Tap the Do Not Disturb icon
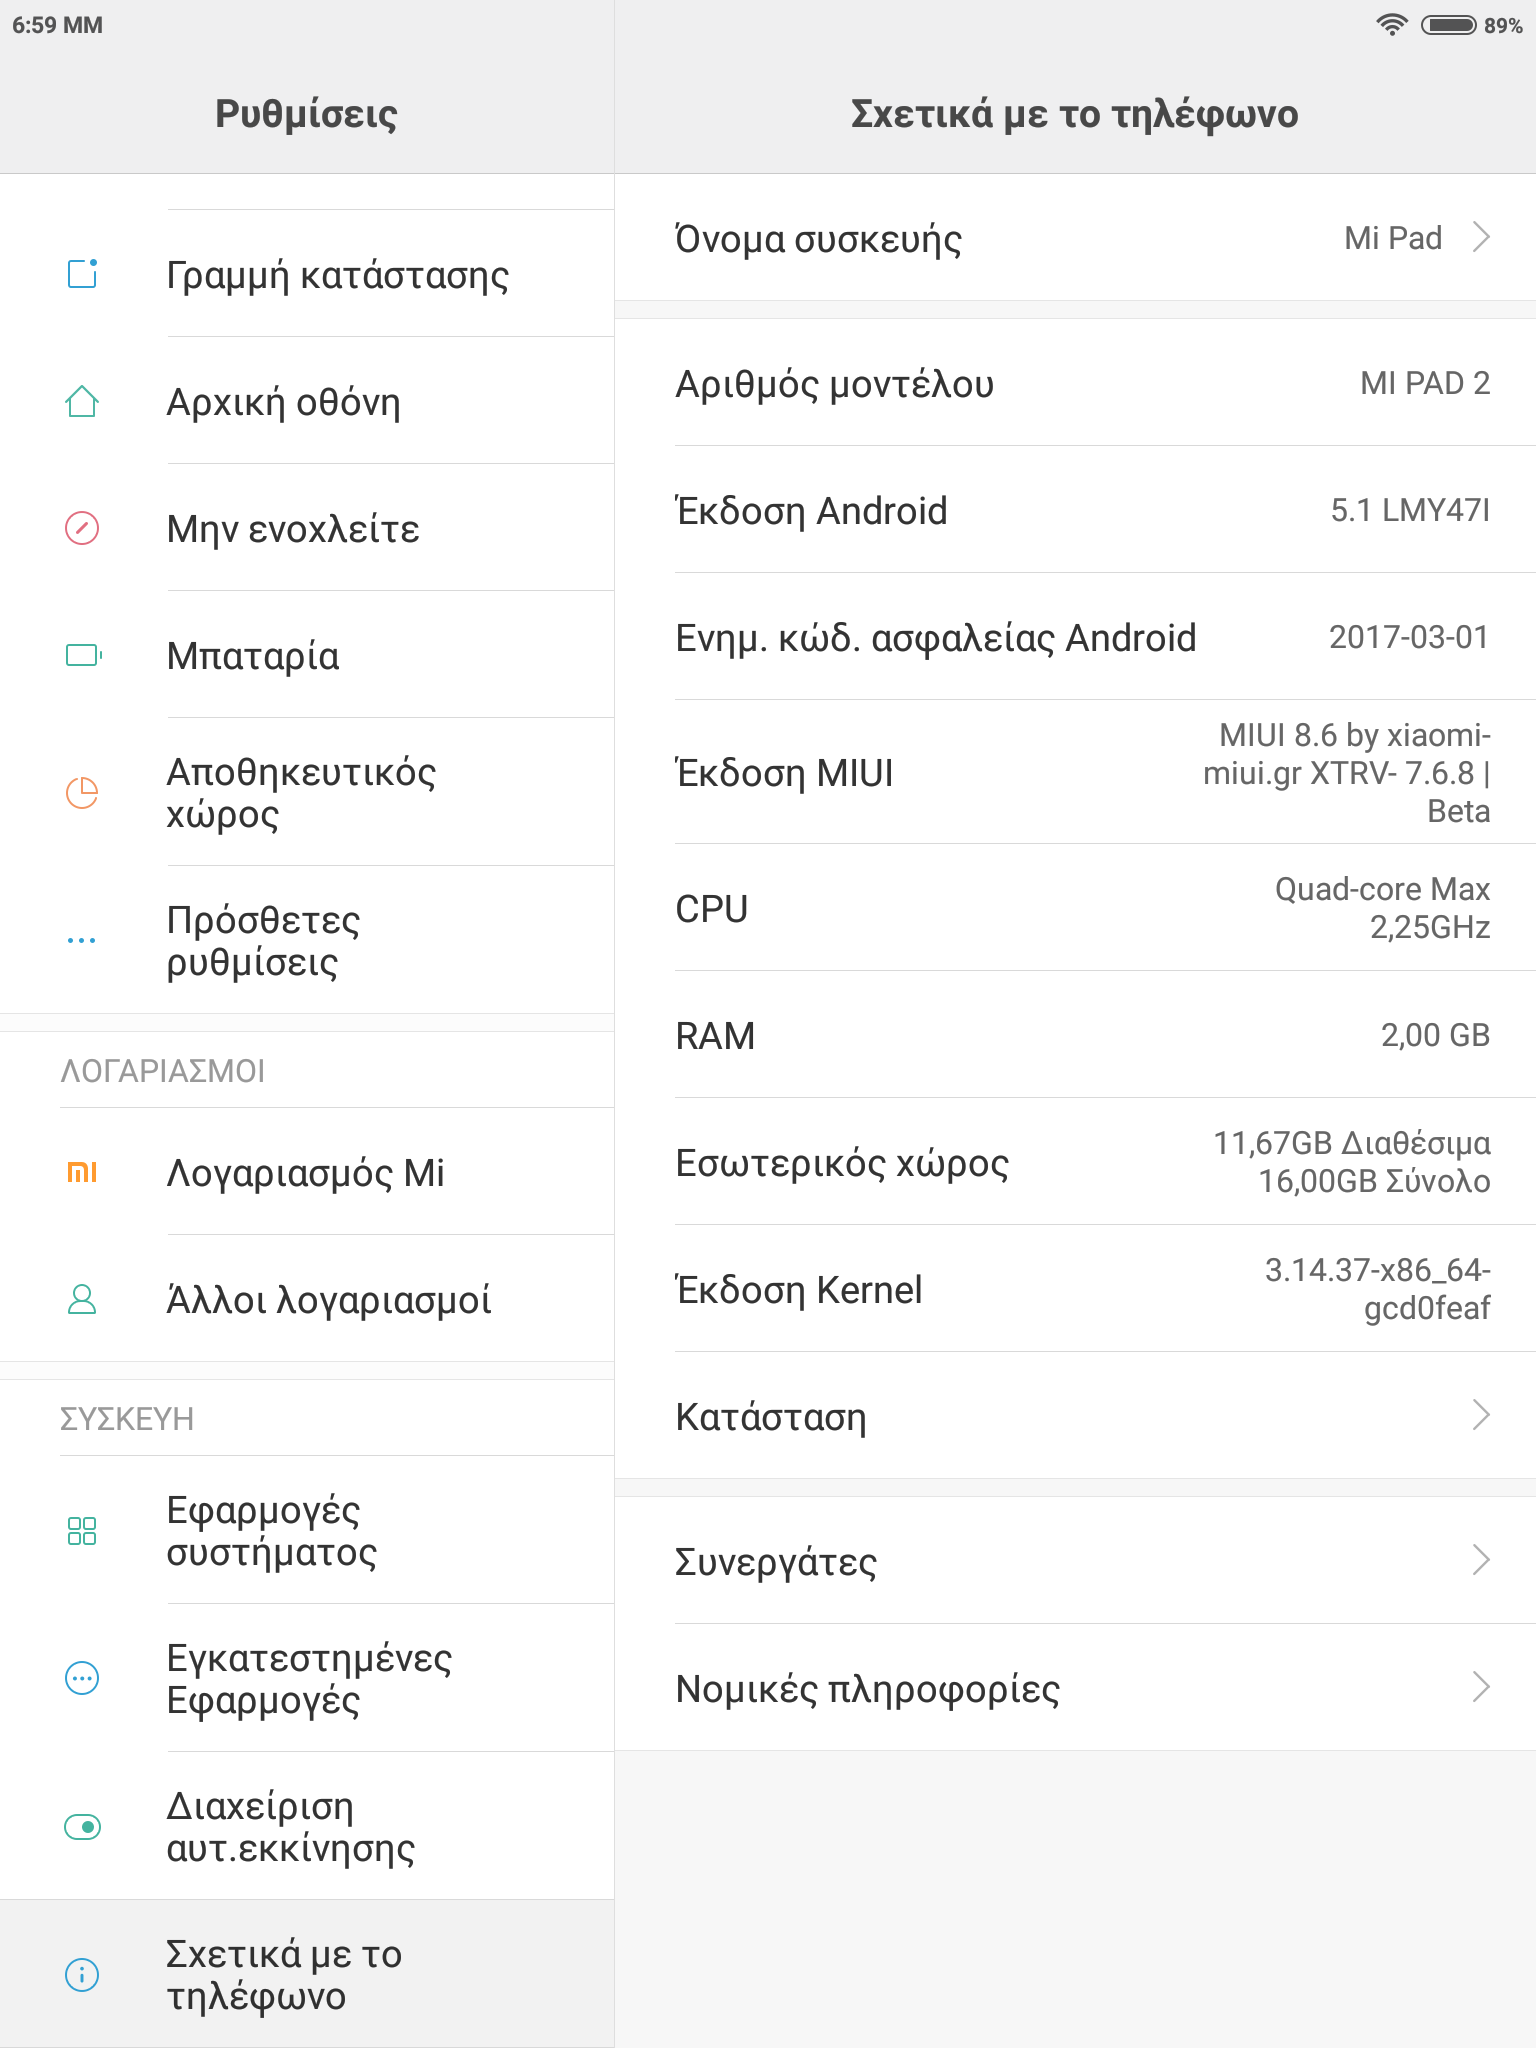Image resolution: width=1536 pixels, height=2048 pixels. [82, 528]
